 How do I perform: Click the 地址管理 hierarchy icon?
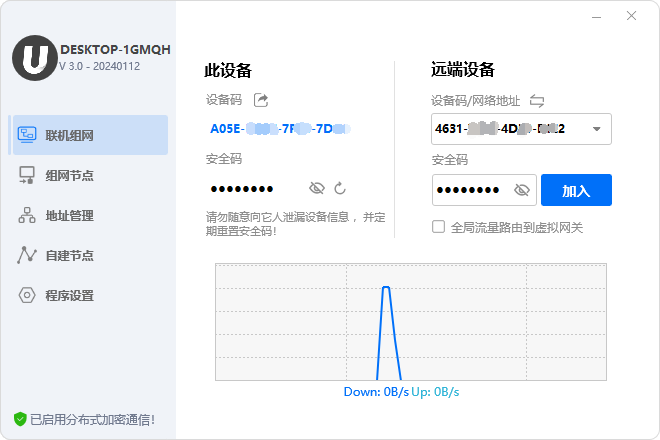click(27, 215)
